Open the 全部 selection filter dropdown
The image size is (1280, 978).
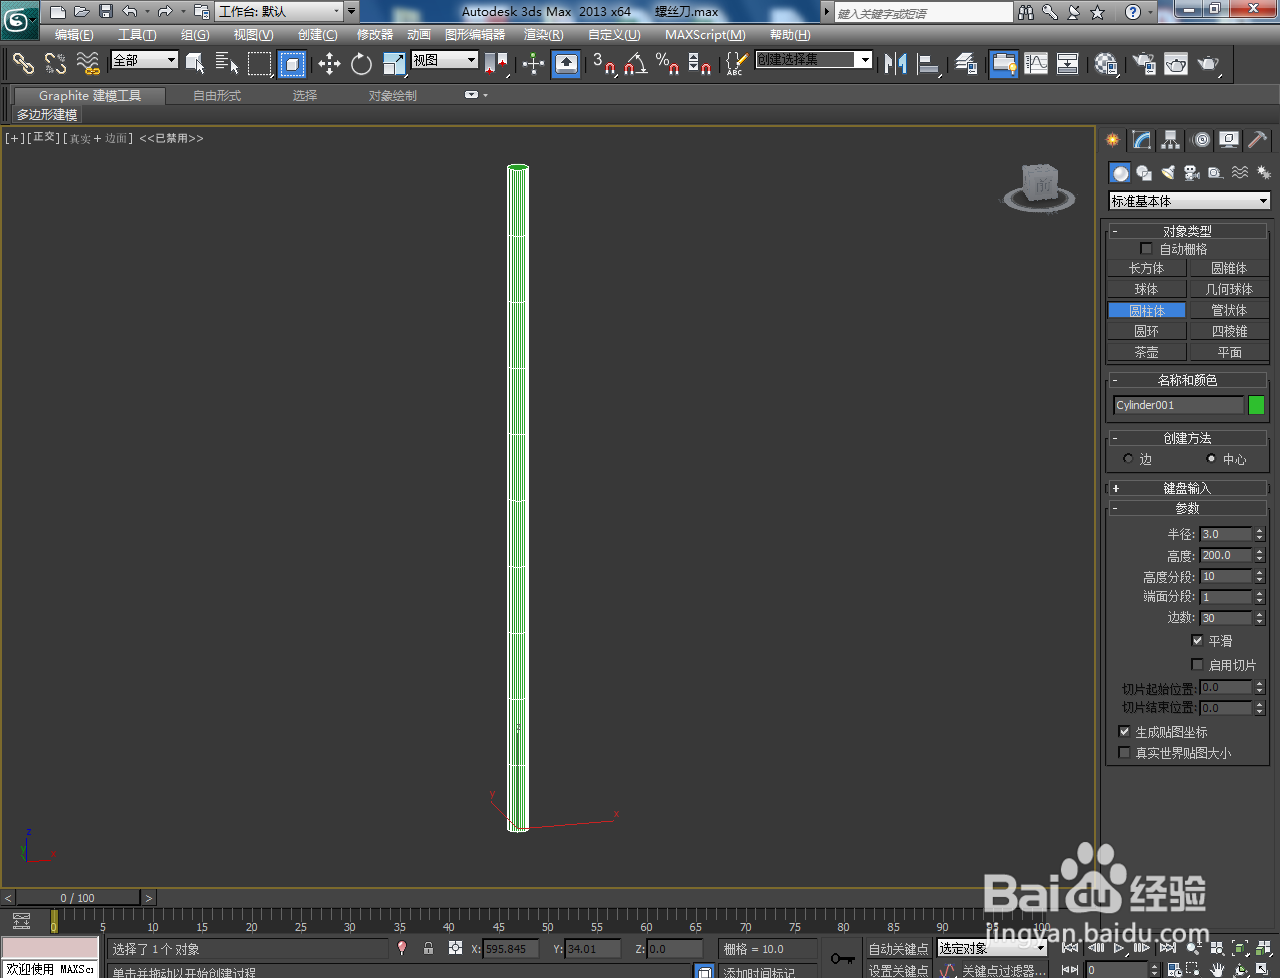click(144, 60)
